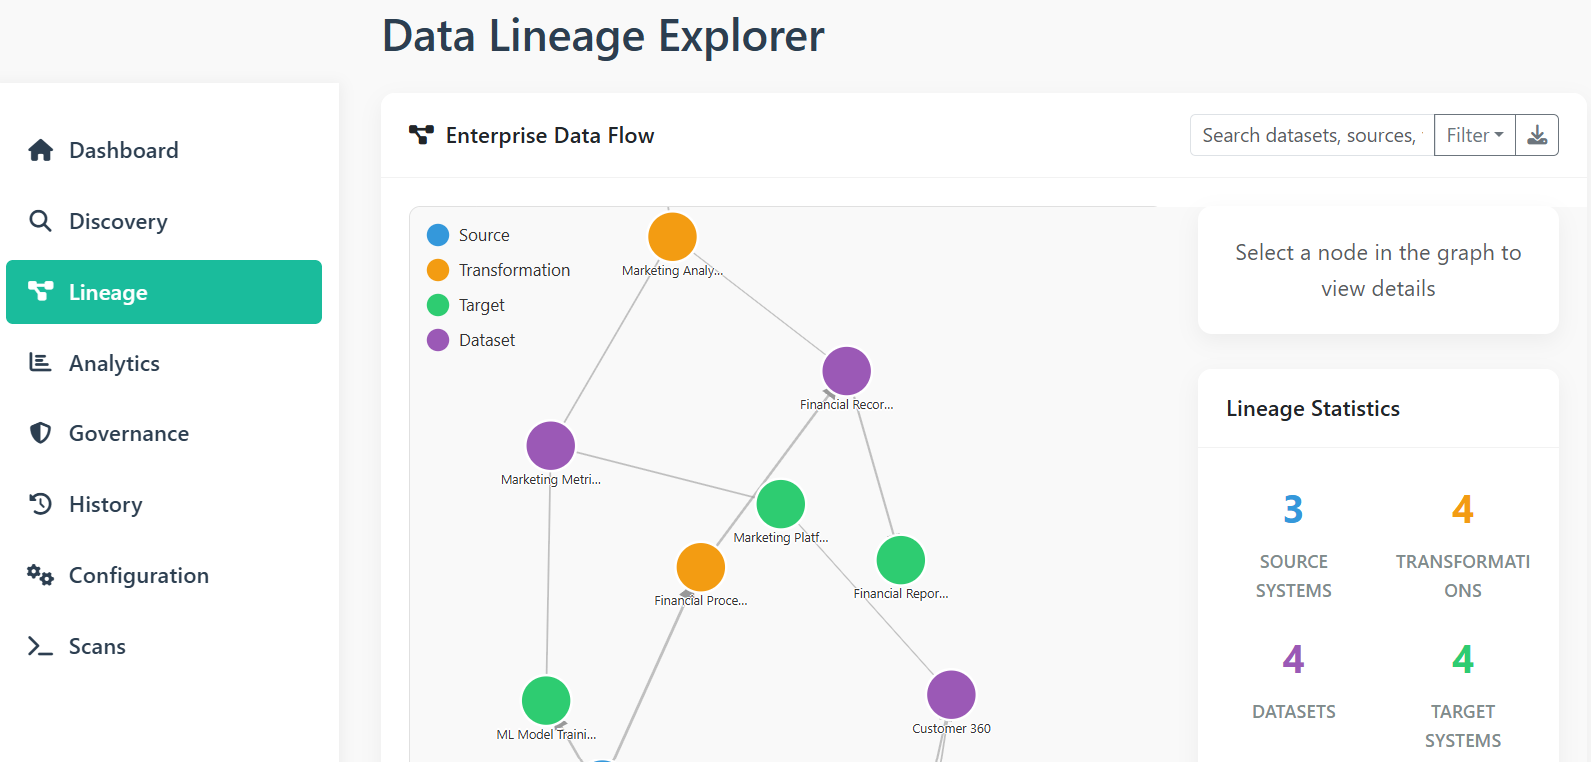Click the Dashboard home icon
This screenshot has height=762, width=1591.
[x=40, y=150]
